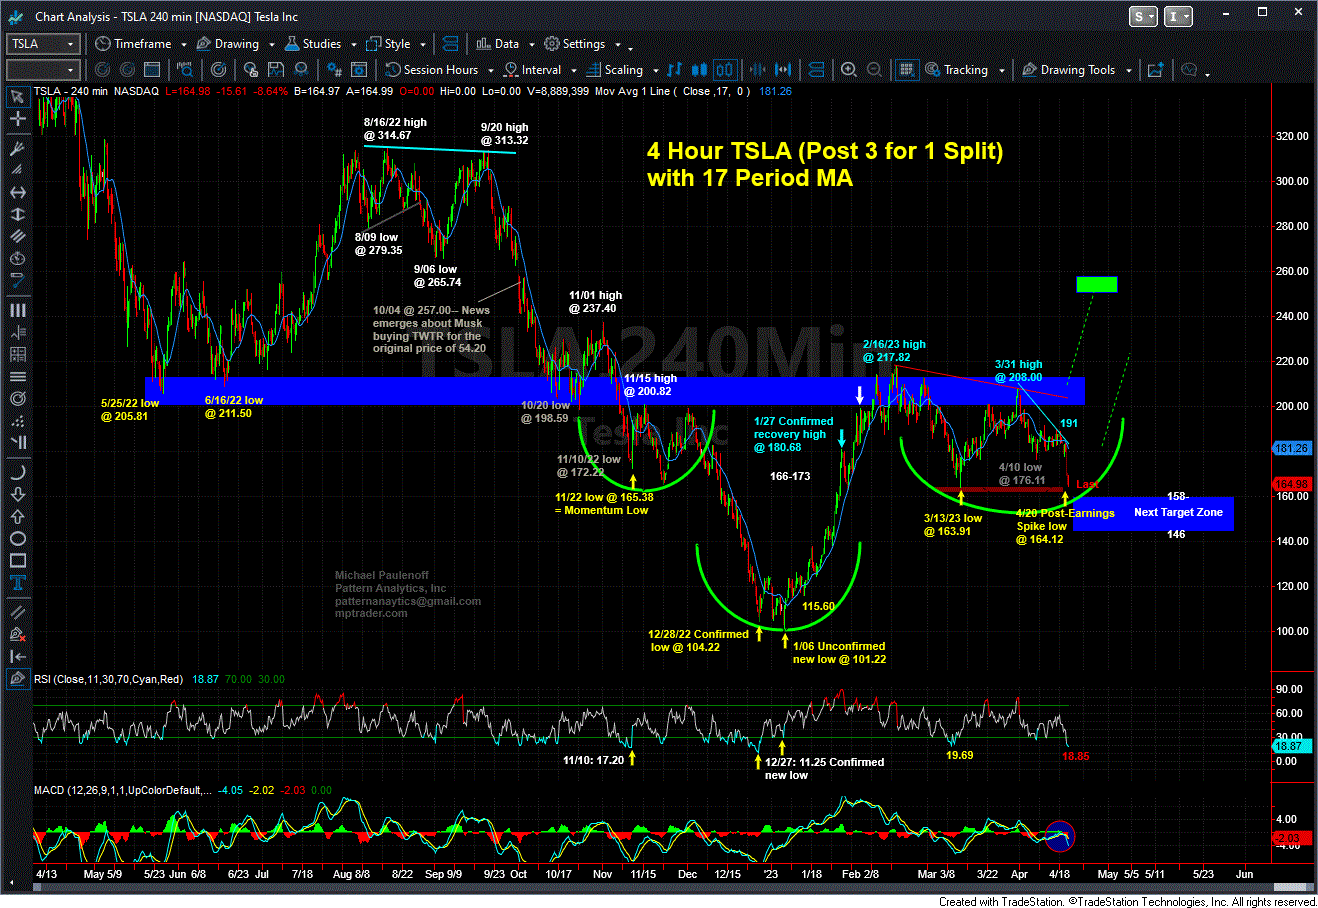Select the time cycles clock tool

point(17,259)
